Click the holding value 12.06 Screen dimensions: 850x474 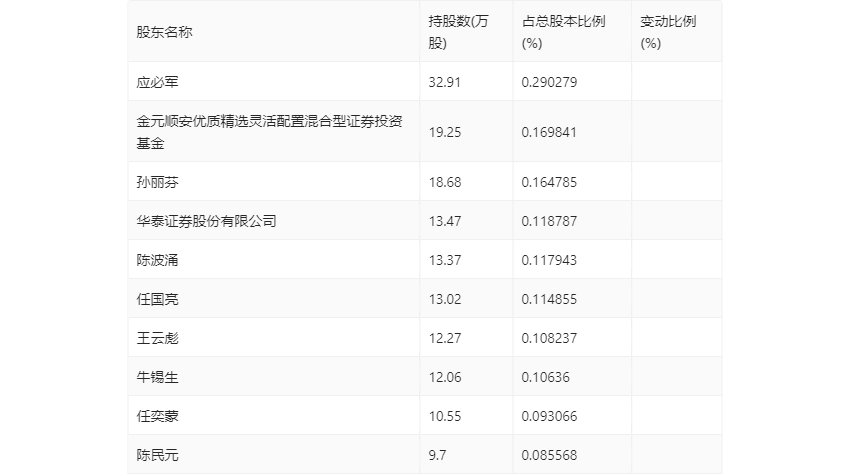click(445, 377)
